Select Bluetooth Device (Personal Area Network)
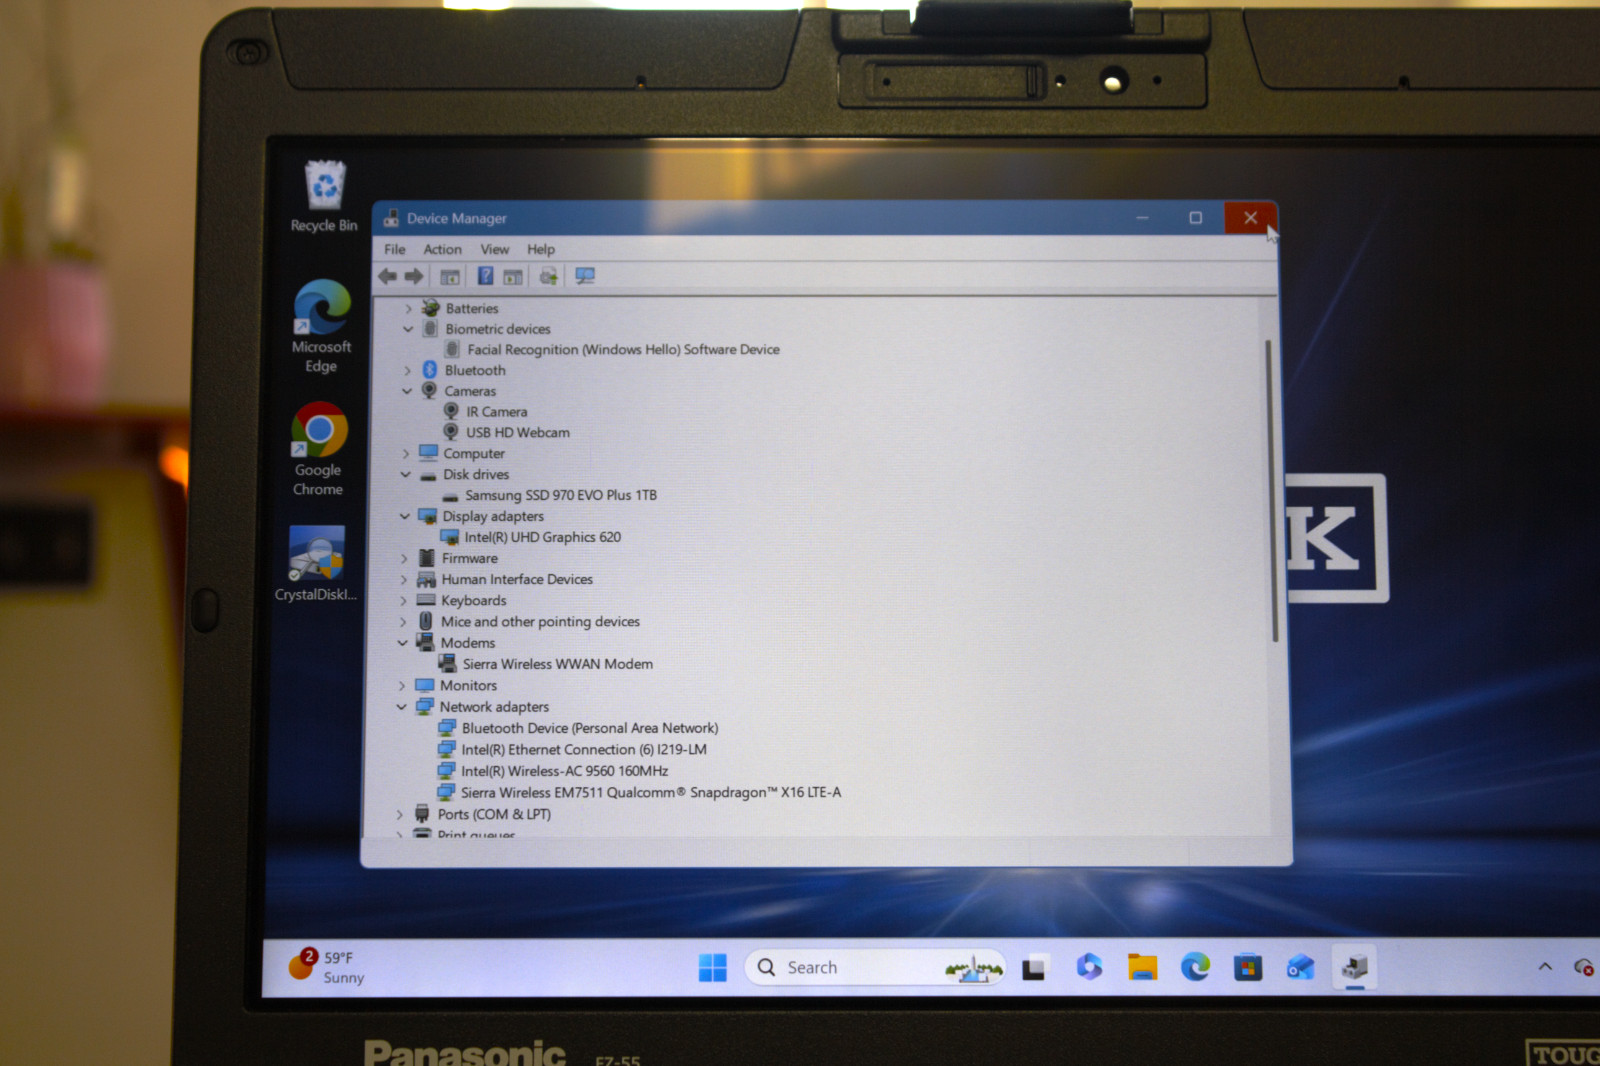Image resolution: width=1600 pixels, height=1066 pixels. coord(590,729)
